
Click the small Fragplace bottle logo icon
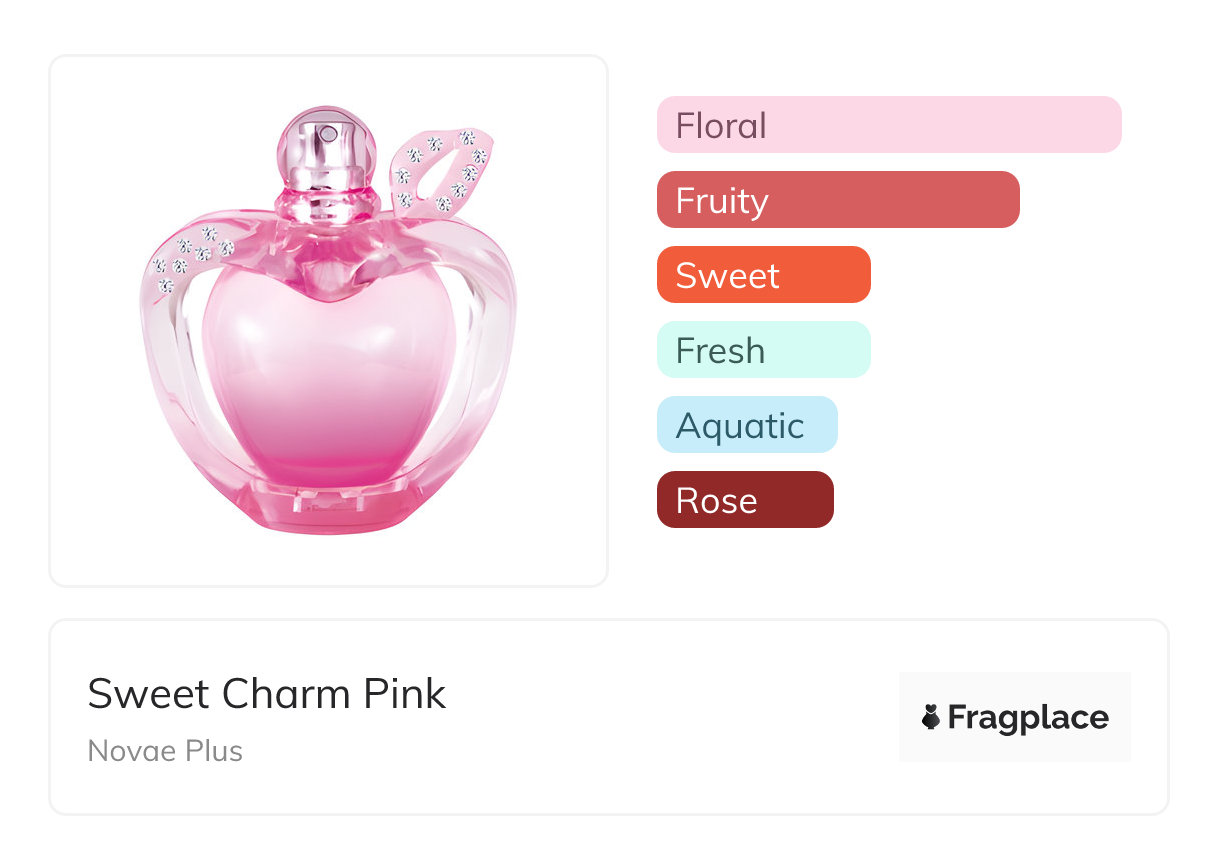[931, 717]
